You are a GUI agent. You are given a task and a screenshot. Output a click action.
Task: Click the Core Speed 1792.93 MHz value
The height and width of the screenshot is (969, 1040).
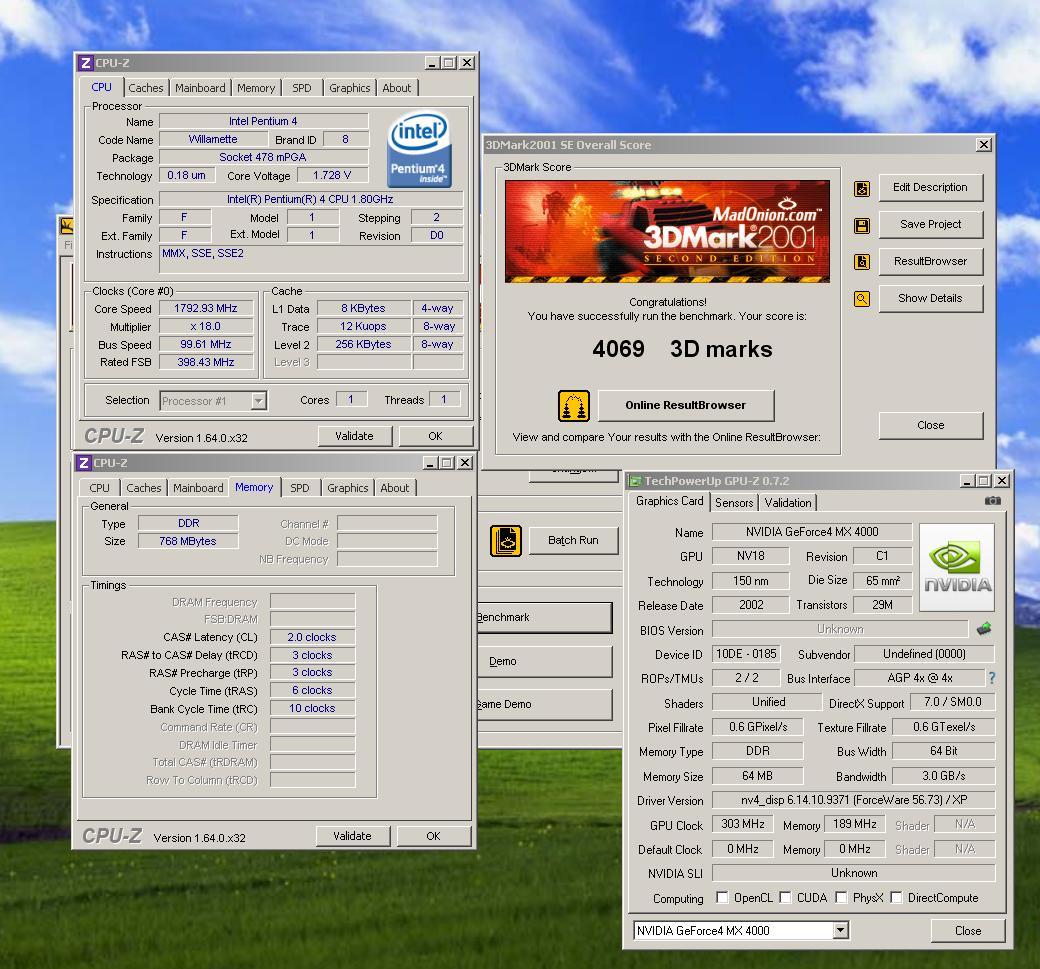click(x=206, y=308)
